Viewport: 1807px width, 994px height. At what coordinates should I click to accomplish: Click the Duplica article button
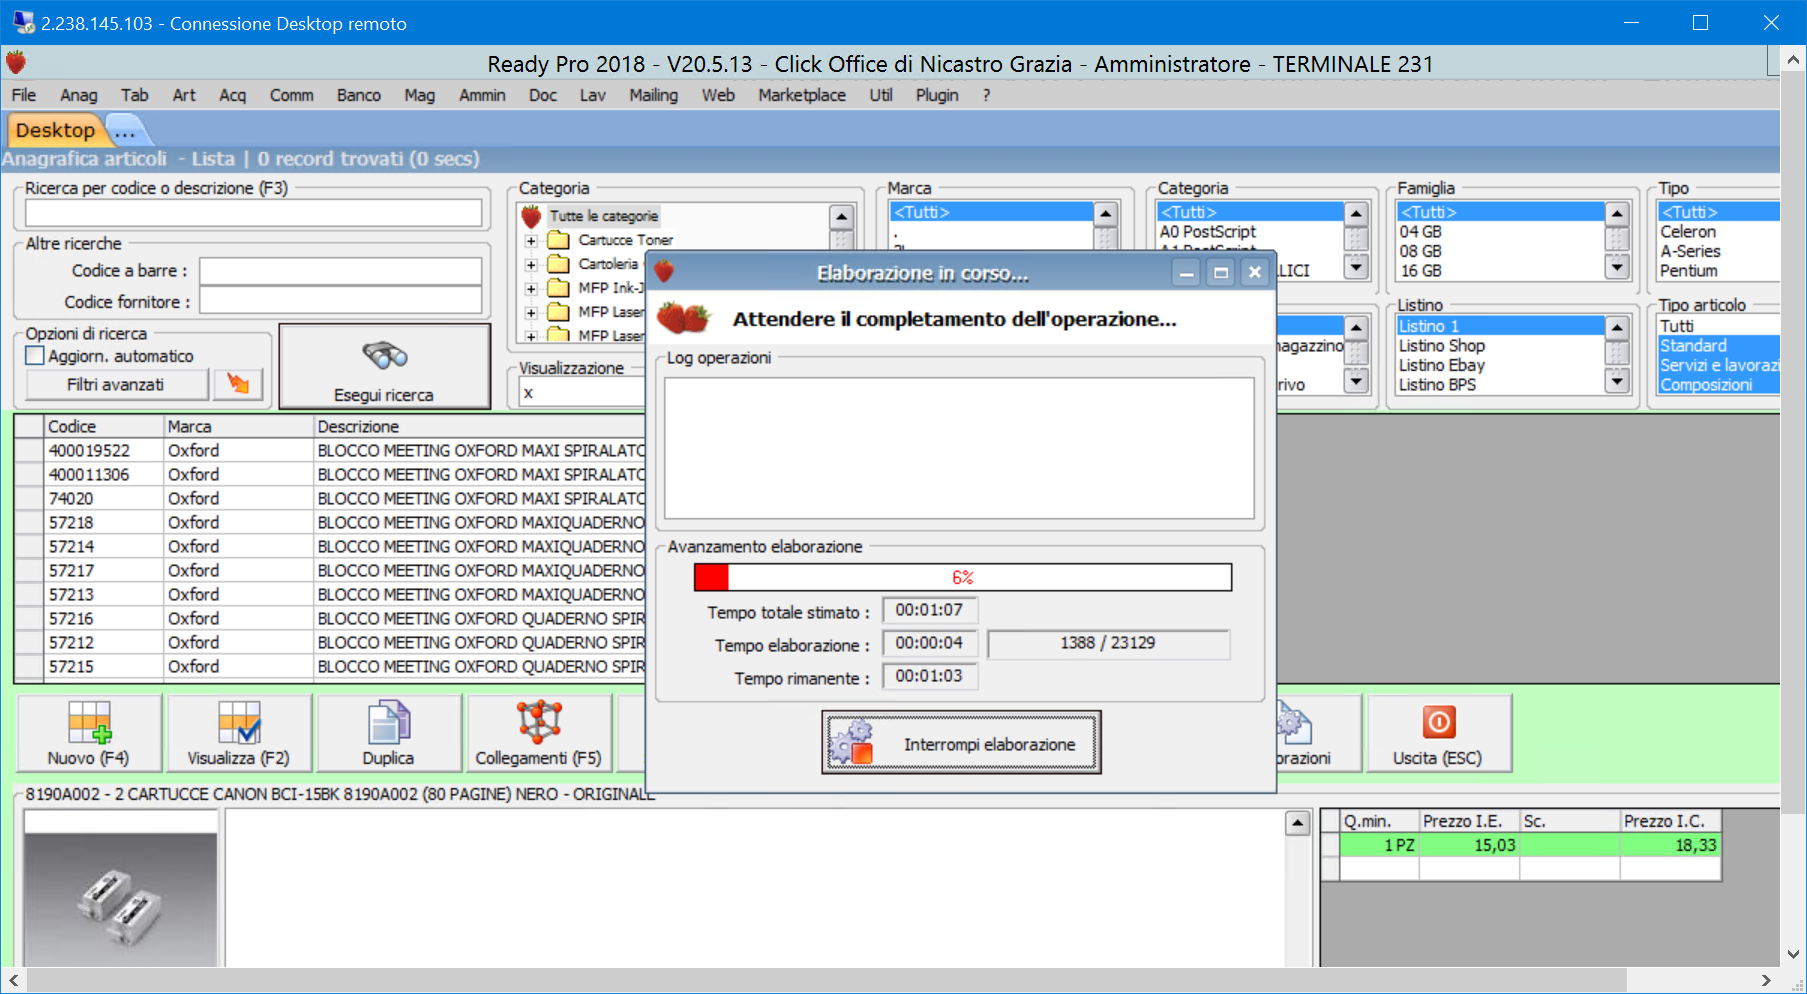pos(389,734)
